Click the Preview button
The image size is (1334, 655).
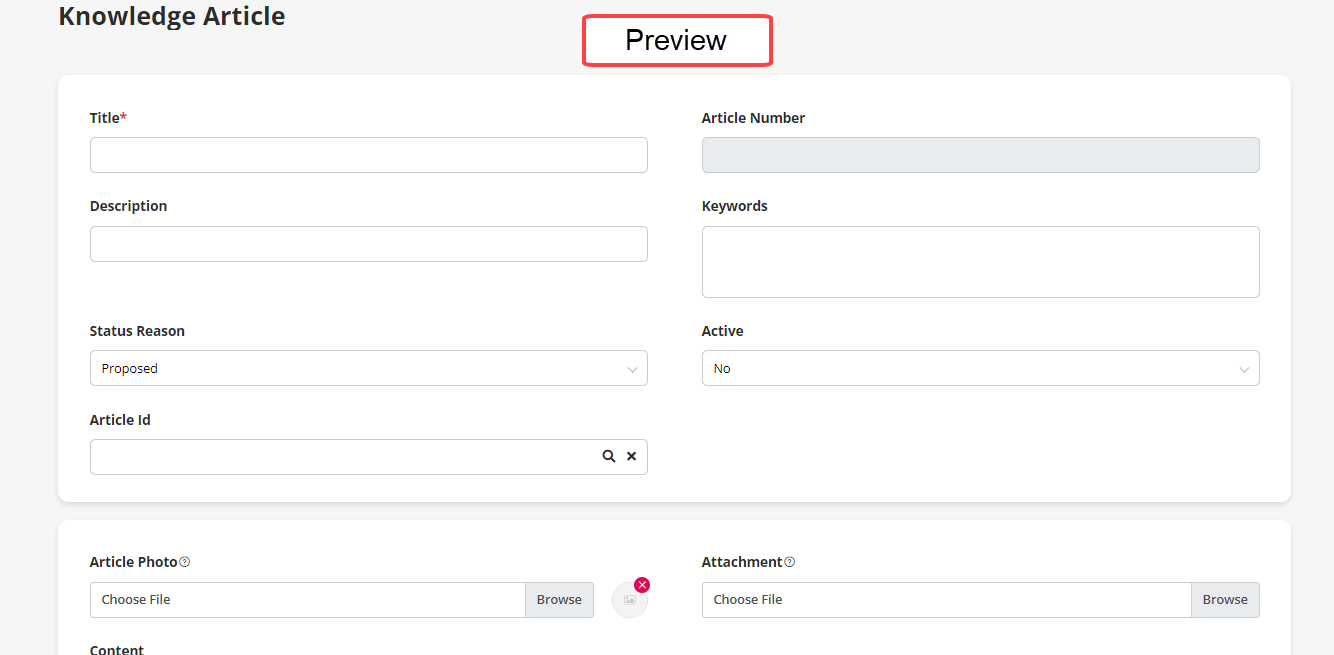tap(677, 41)
